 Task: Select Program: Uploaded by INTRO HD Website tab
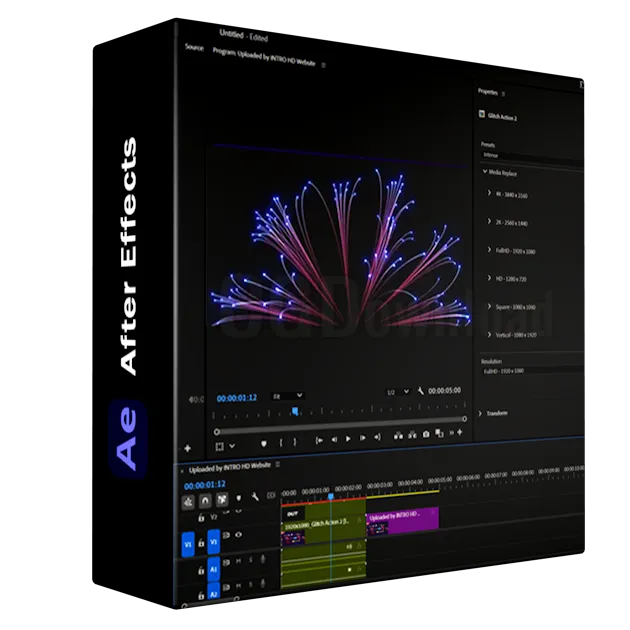(264, 57)
